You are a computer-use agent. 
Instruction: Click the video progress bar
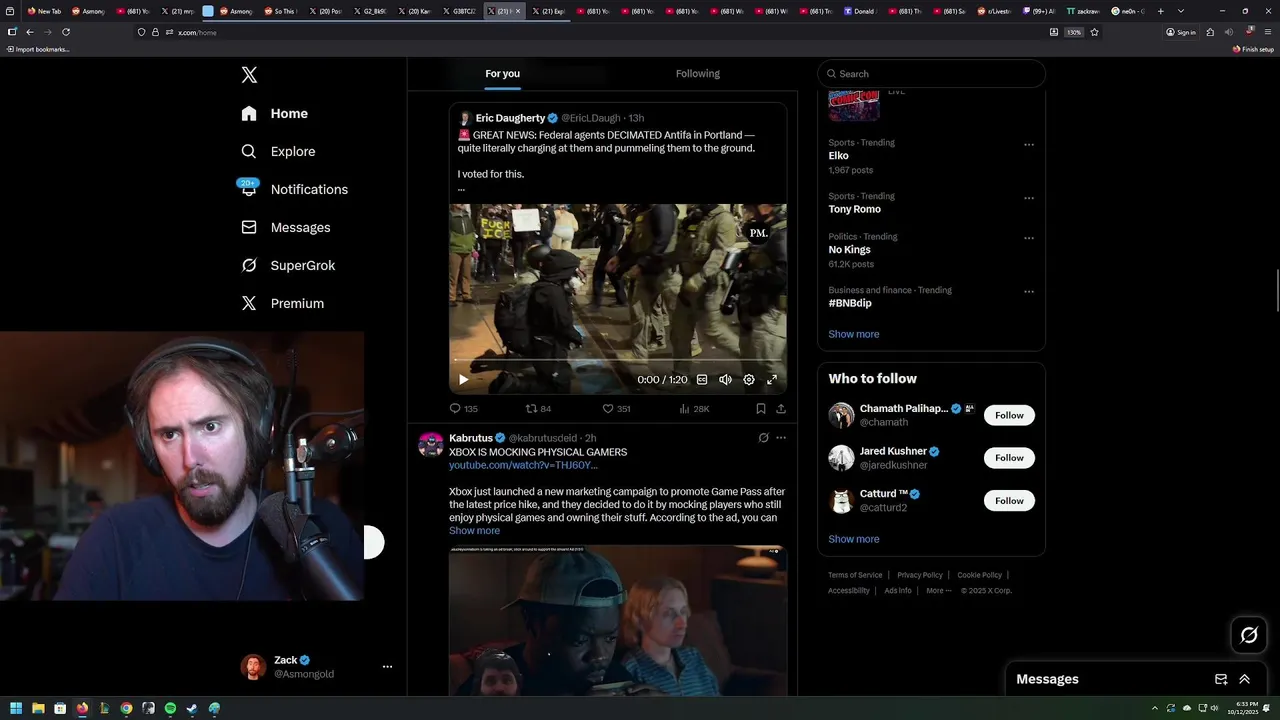(x=617, y=360)
